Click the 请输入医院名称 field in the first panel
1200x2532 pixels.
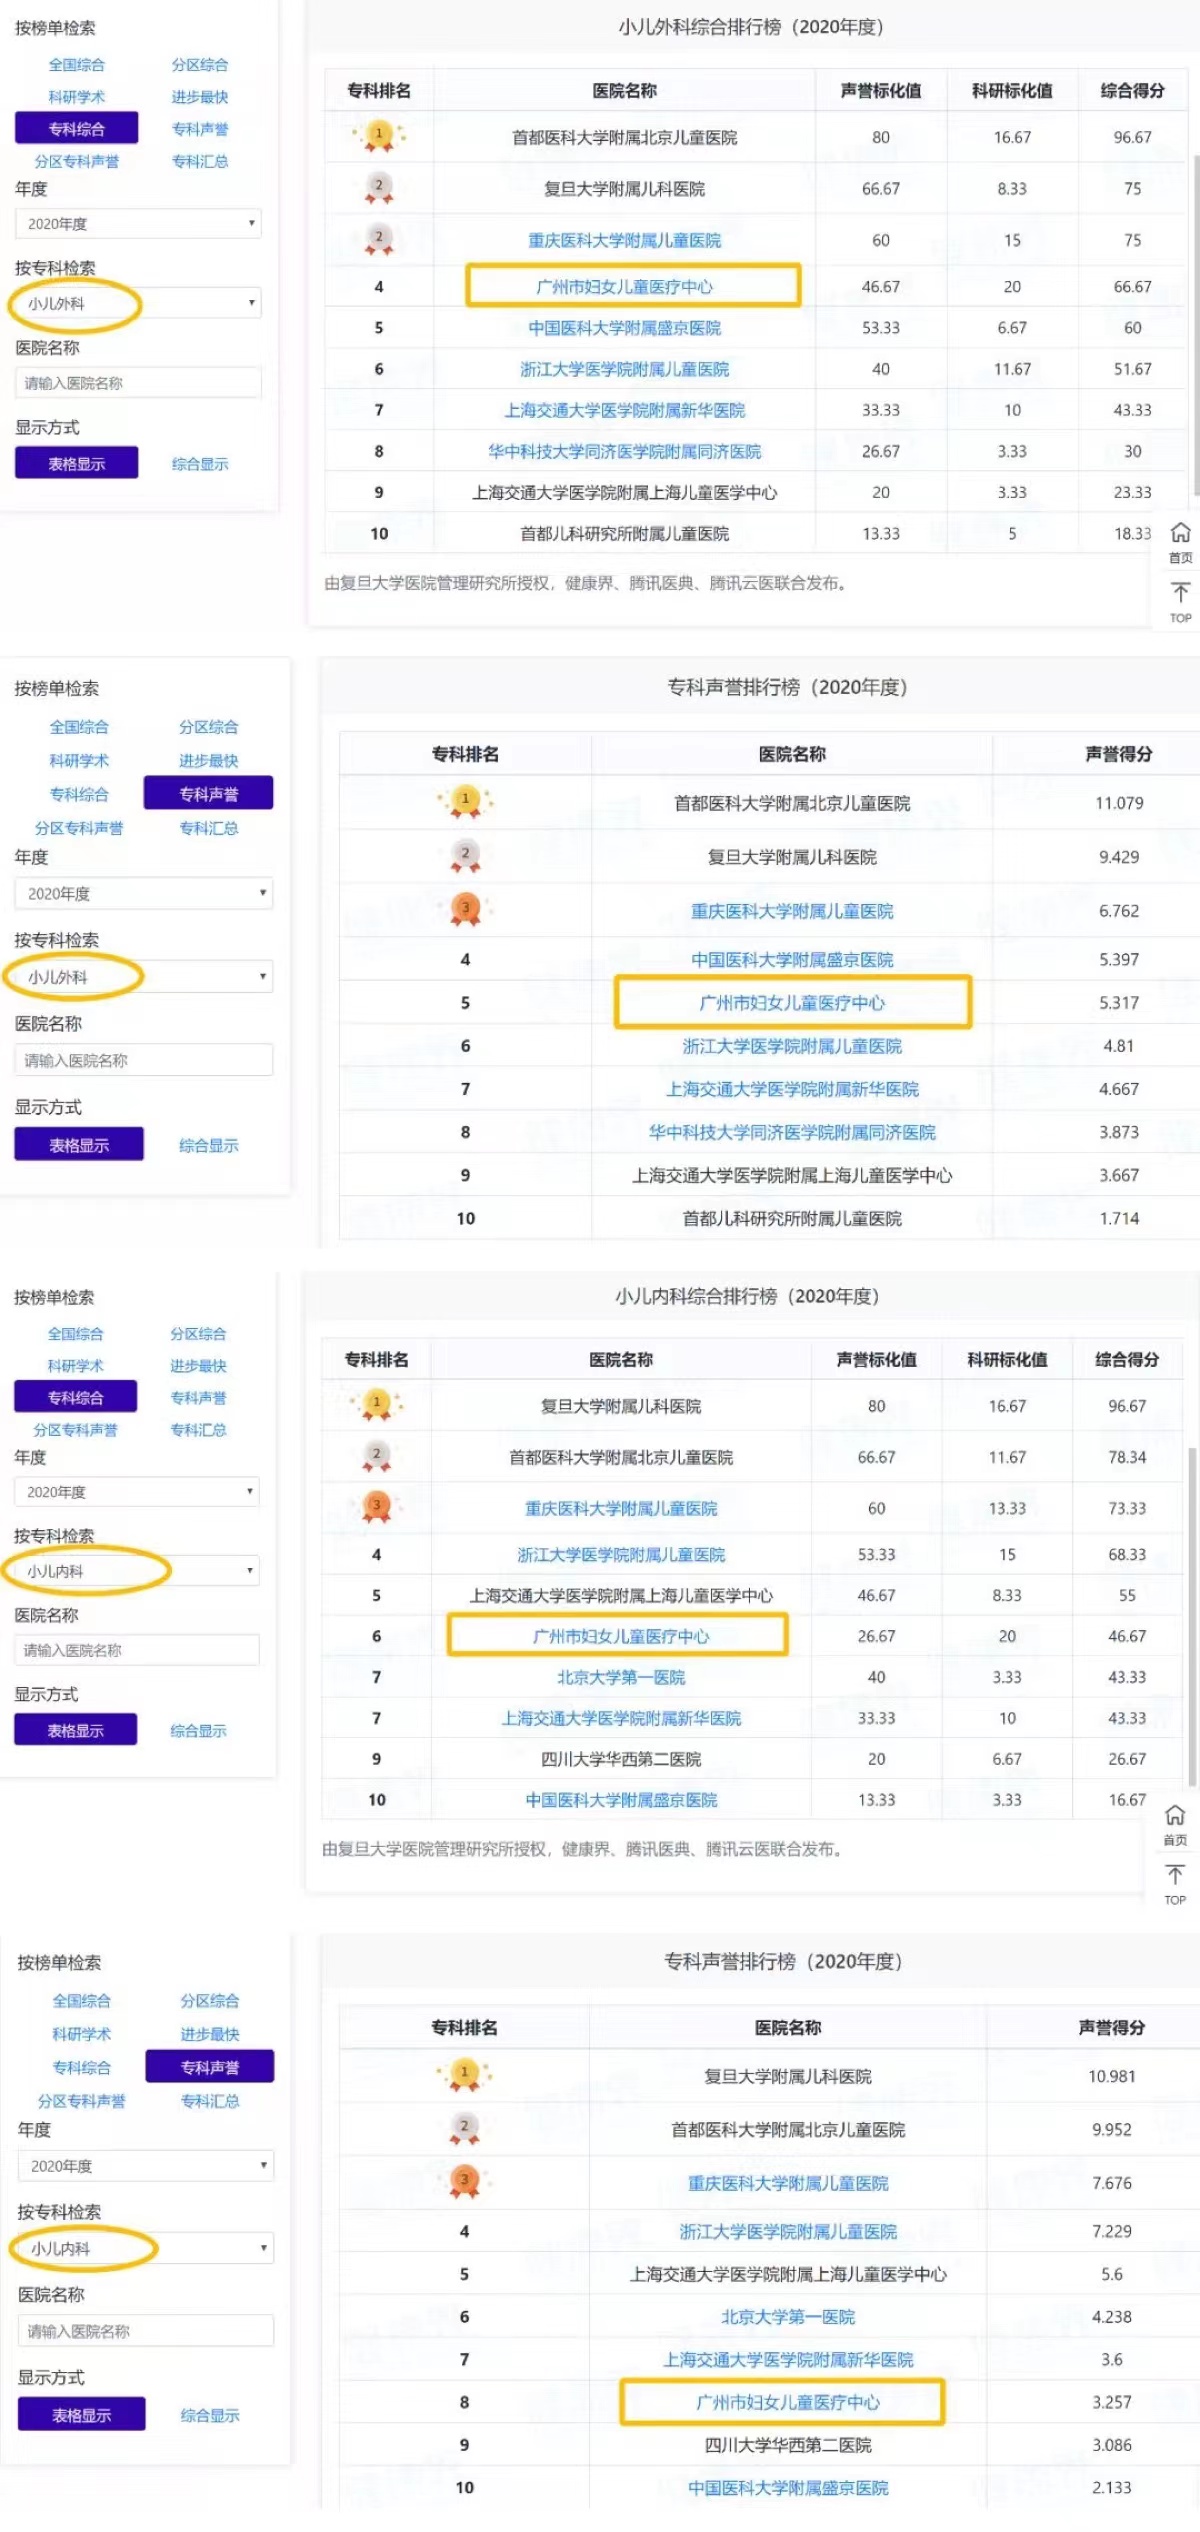tap(138, 382)
